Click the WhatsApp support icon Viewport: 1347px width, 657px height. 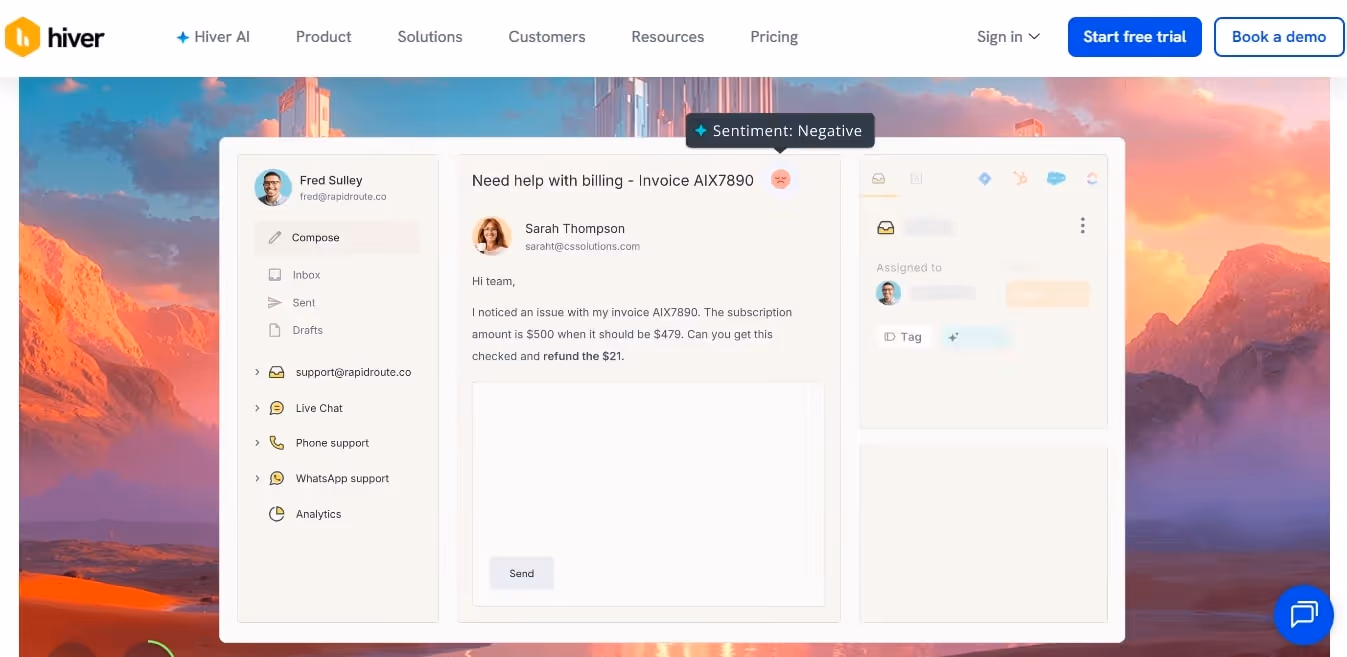coord(277,479)
